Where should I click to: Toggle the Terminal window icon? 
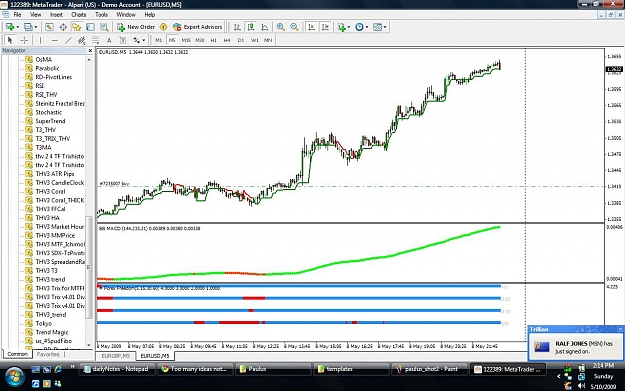pyautogui.click(x=90, y=27)
